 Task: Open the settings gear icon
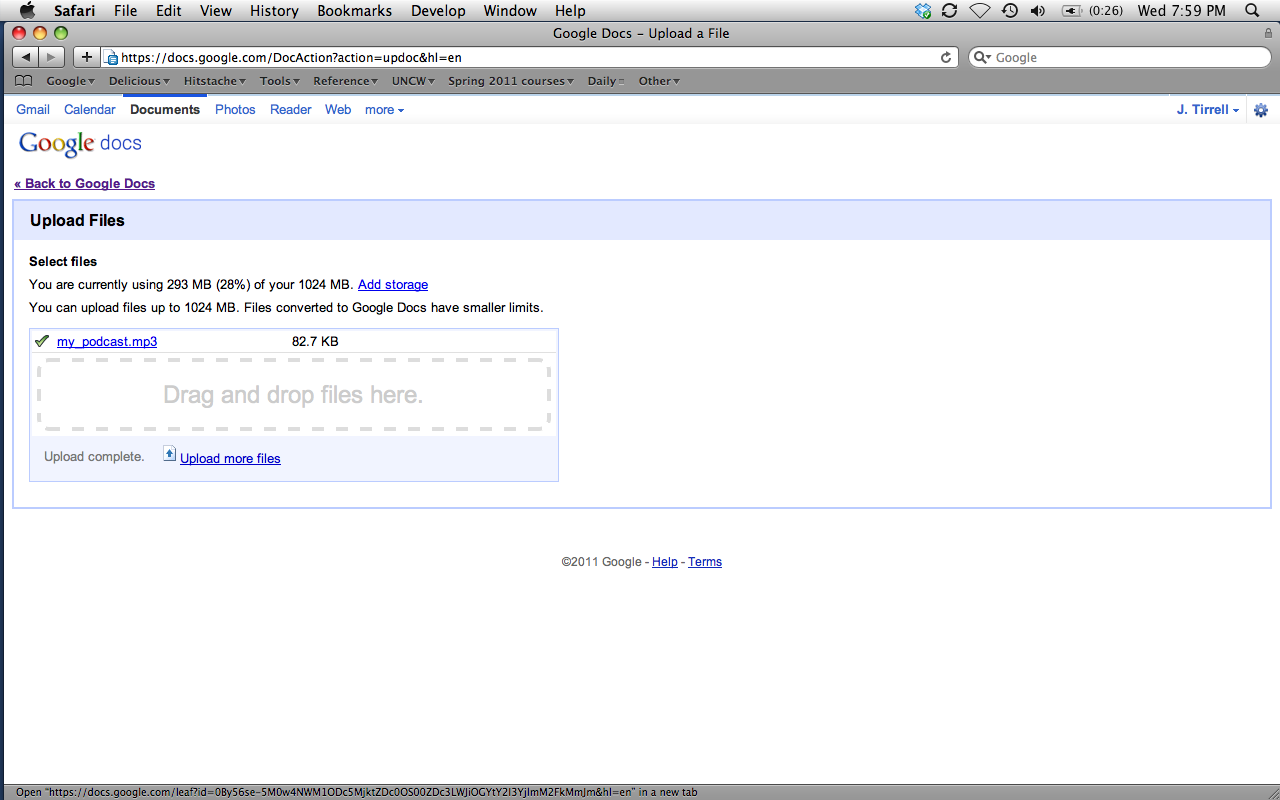pyautogui.click(x=1261, y=110)
